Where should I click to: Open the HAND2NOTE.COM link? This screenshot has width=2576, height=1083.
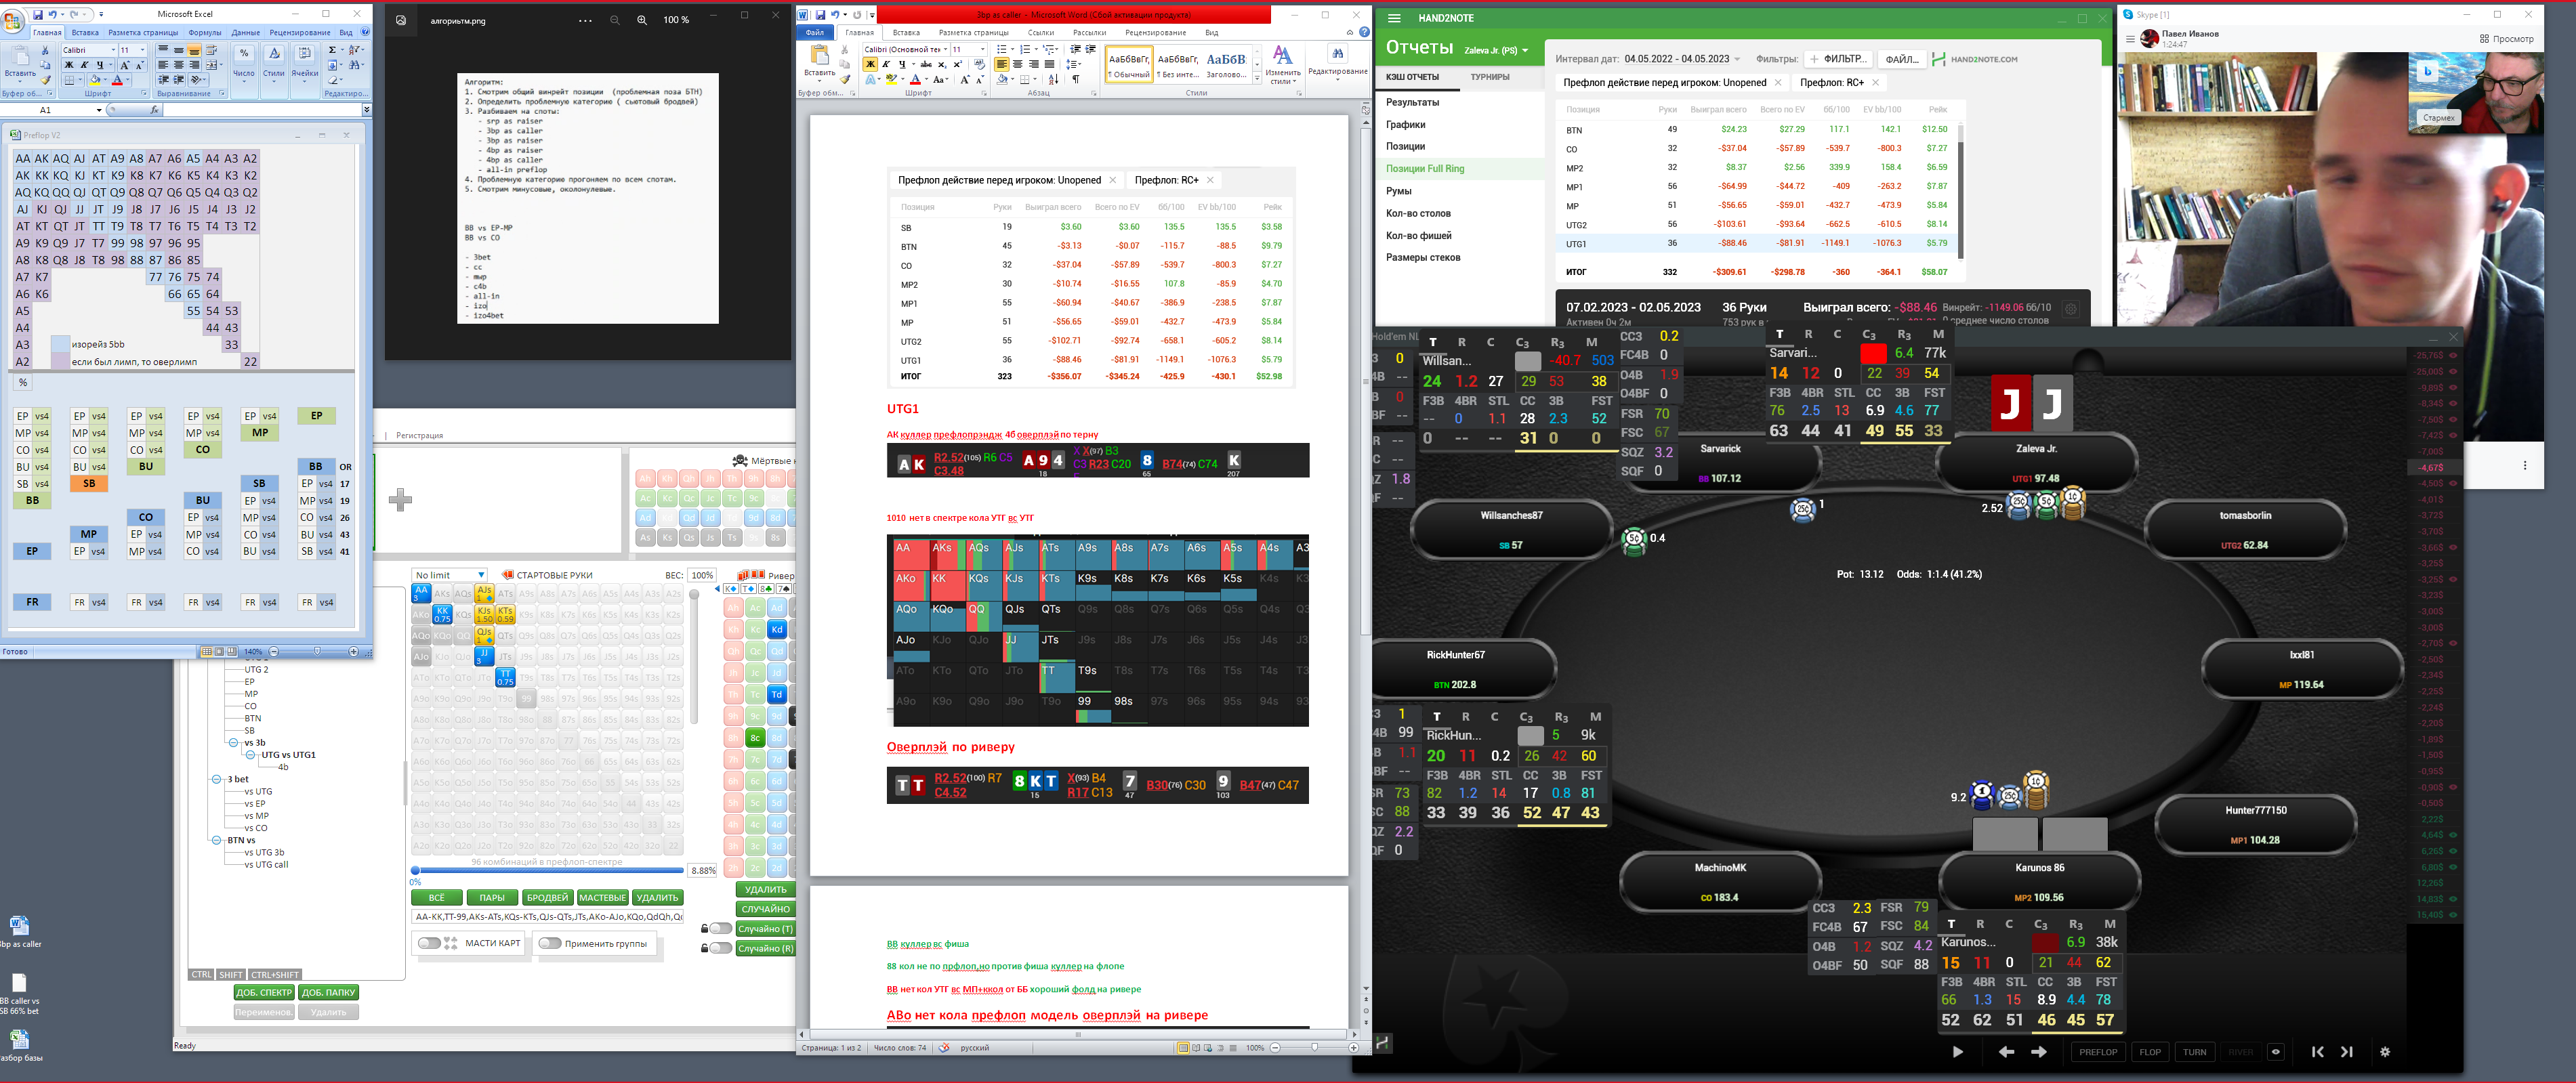click(x=1975, y=59)
